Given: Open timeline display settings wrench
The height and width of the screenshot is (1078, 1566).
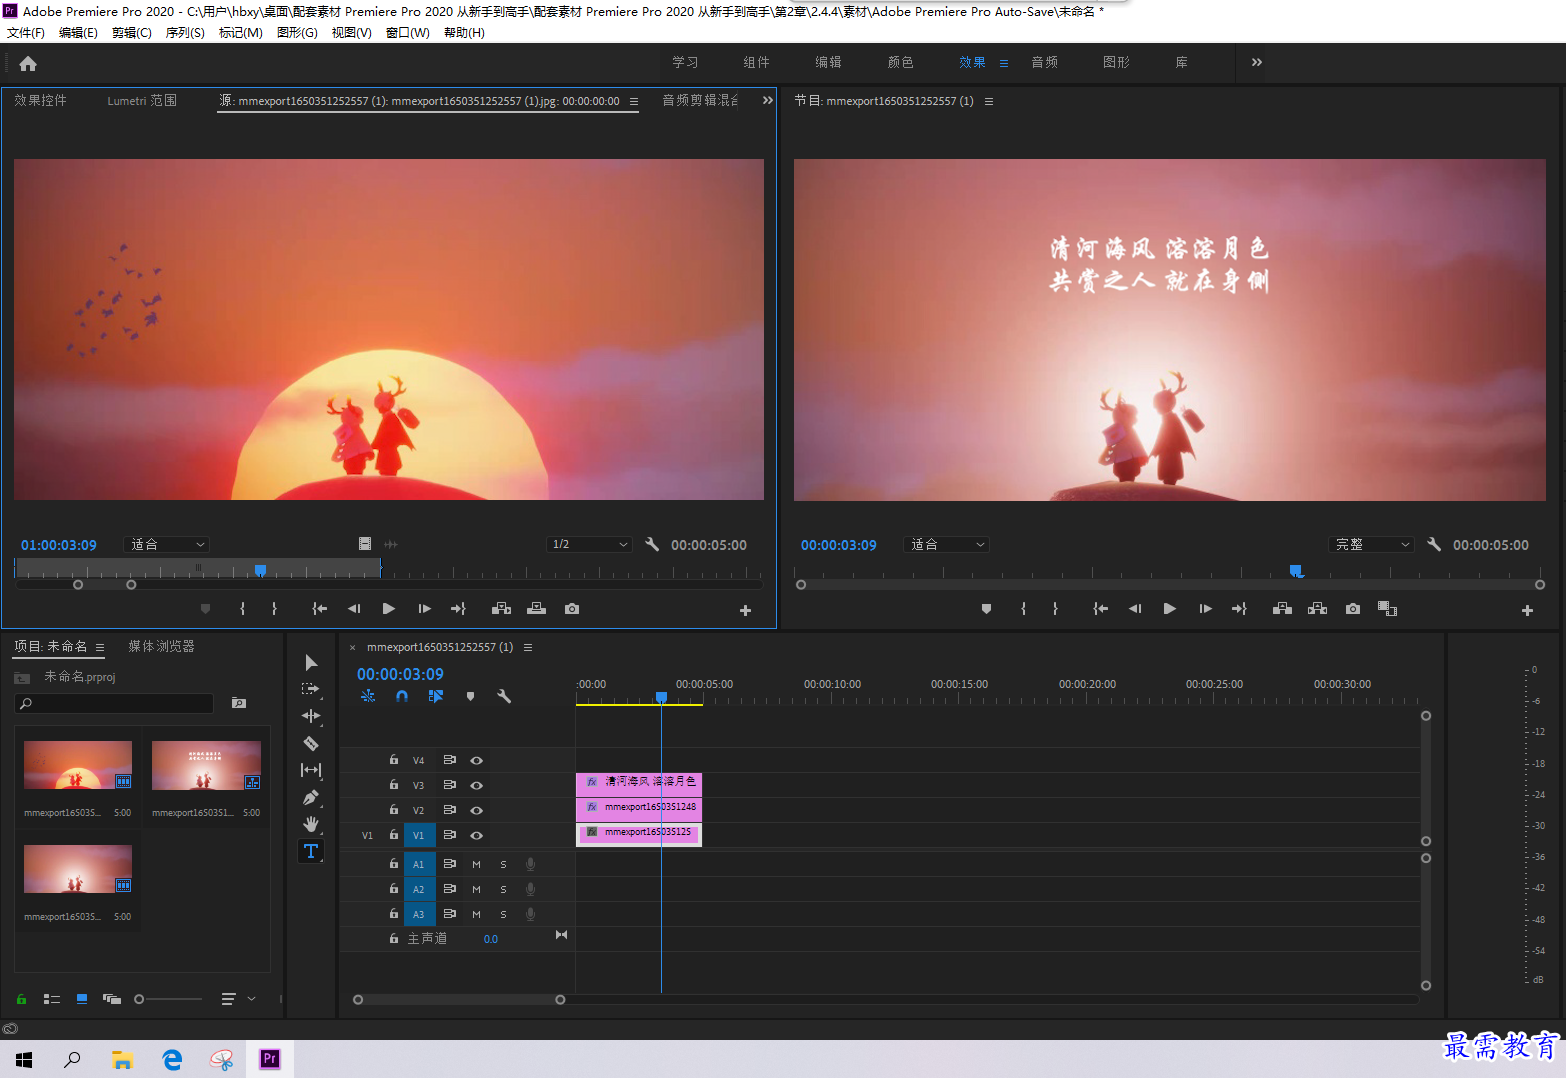Looking at the screenshot, I should pos(504,696).
